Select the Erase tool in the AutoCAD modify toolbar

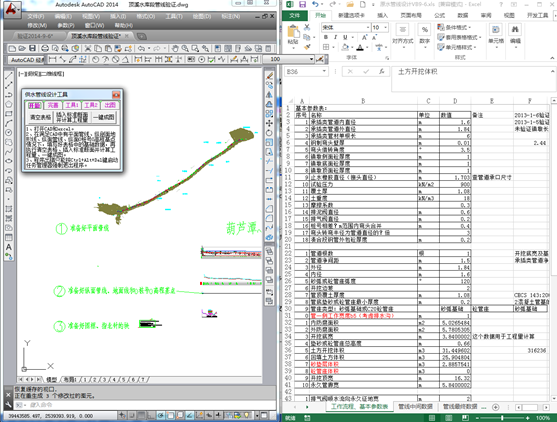(x=269, y=76)
